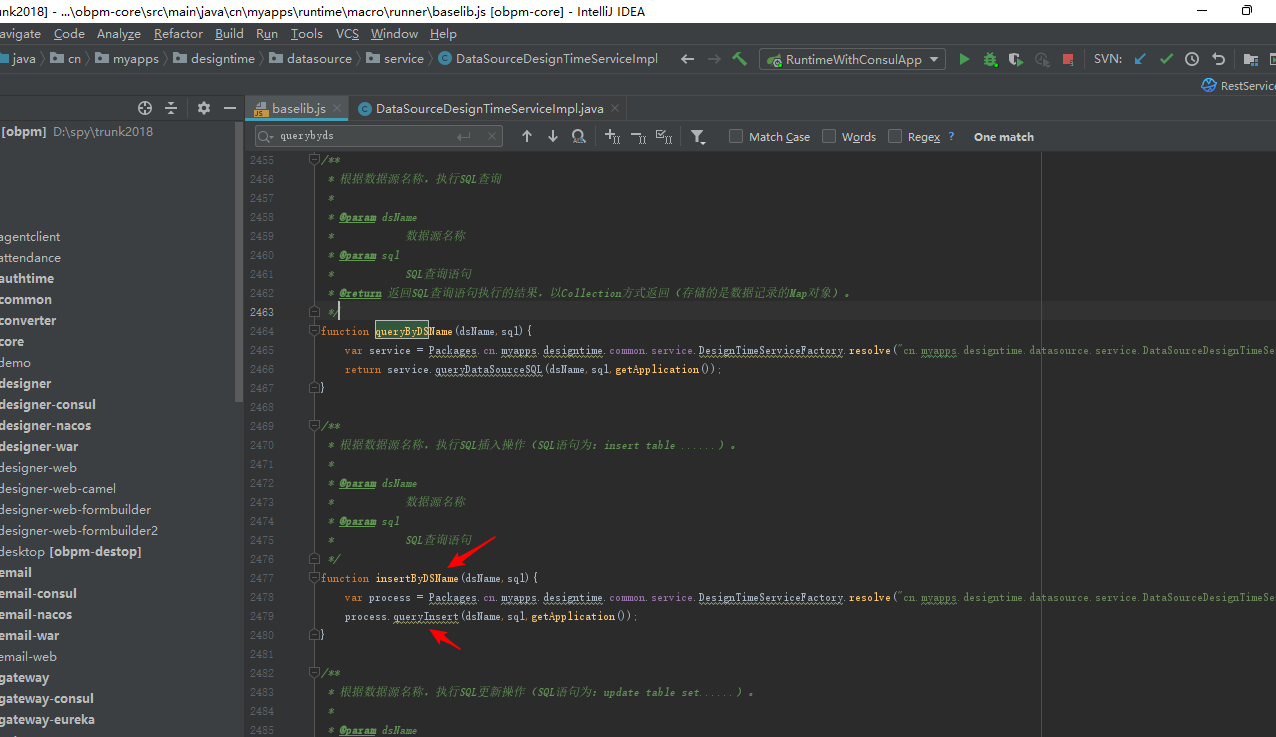Collapse all in project panel
This screenshot has height=737, width=1276.
[171, 108]
